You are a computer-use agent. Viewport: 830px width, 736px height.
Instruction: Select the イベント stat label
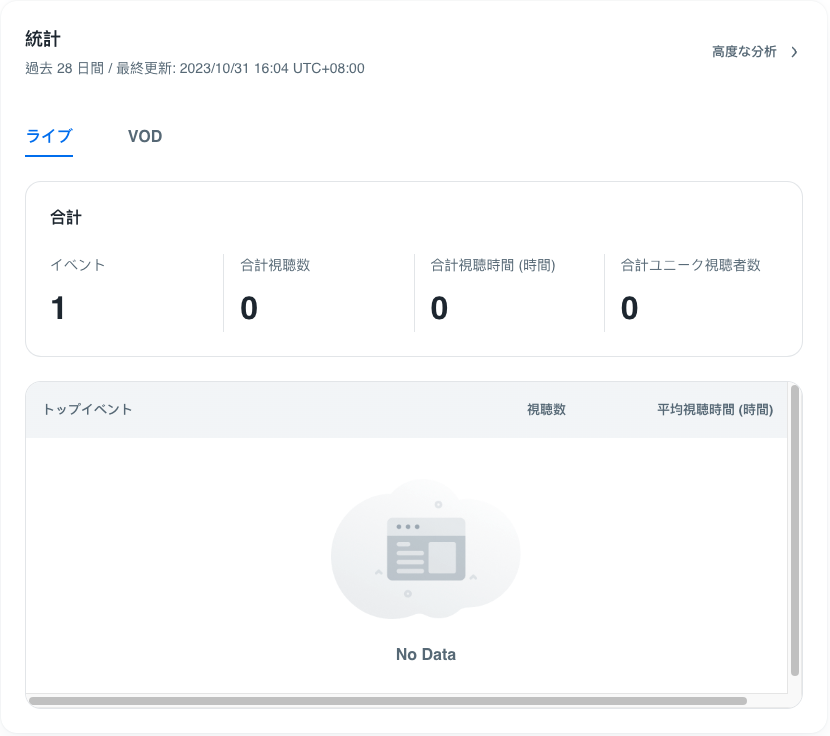pyautogui.click(x=78, y=265)
